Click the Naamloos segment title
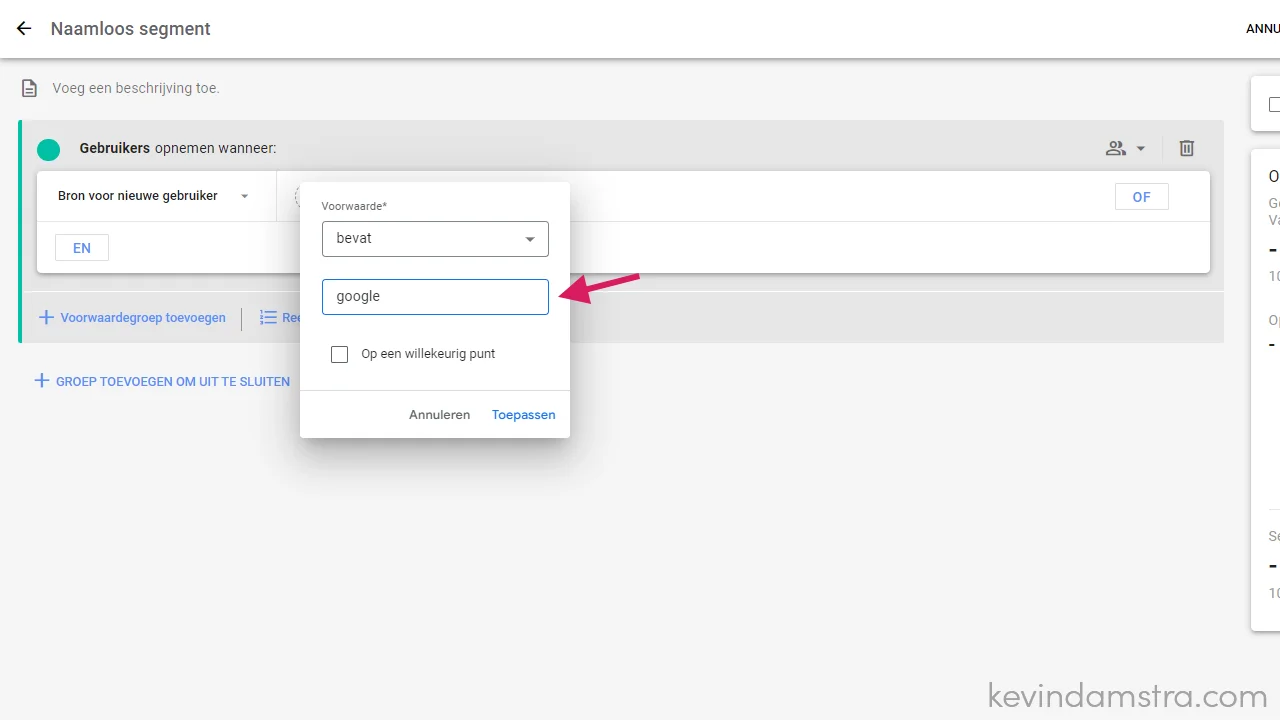Viewport: 1280px width, 720px height. [x=131, y=29]
